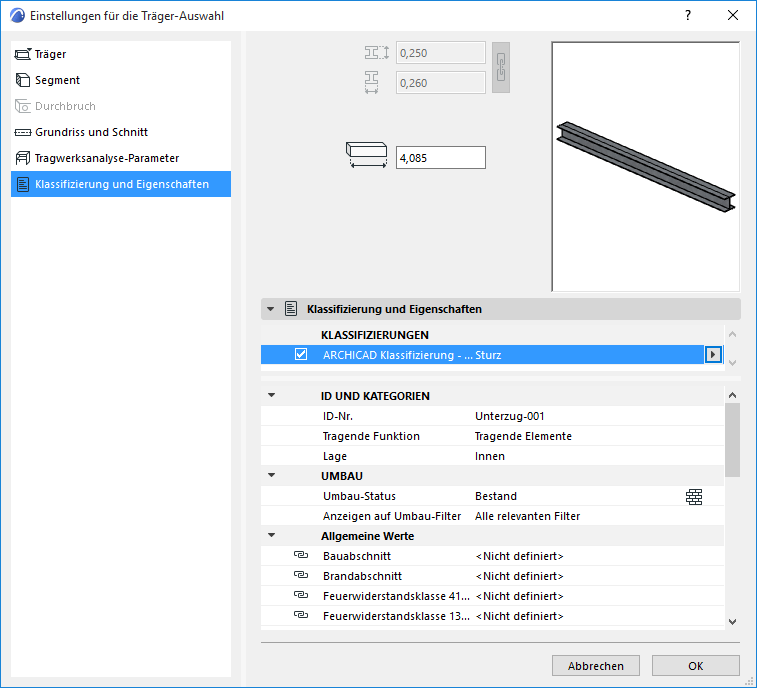Switch to Grundriss und Schnitt page
This screenshot has height=688, width=757.
coord(121,132)
